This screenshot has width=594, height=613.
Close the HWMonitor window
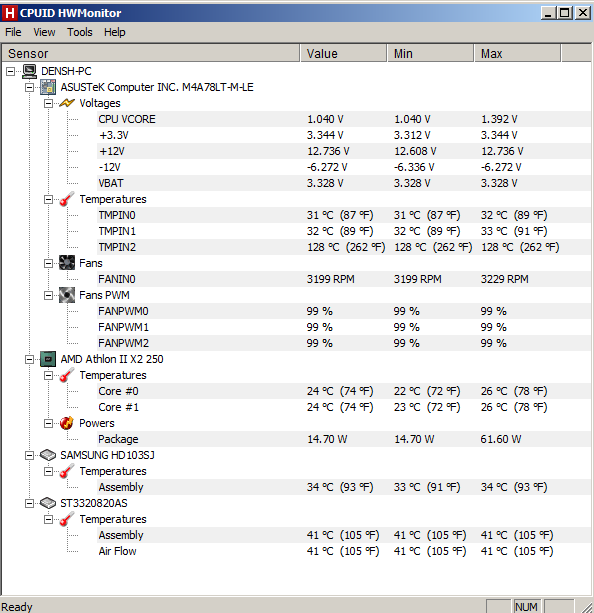coord(583,13)
